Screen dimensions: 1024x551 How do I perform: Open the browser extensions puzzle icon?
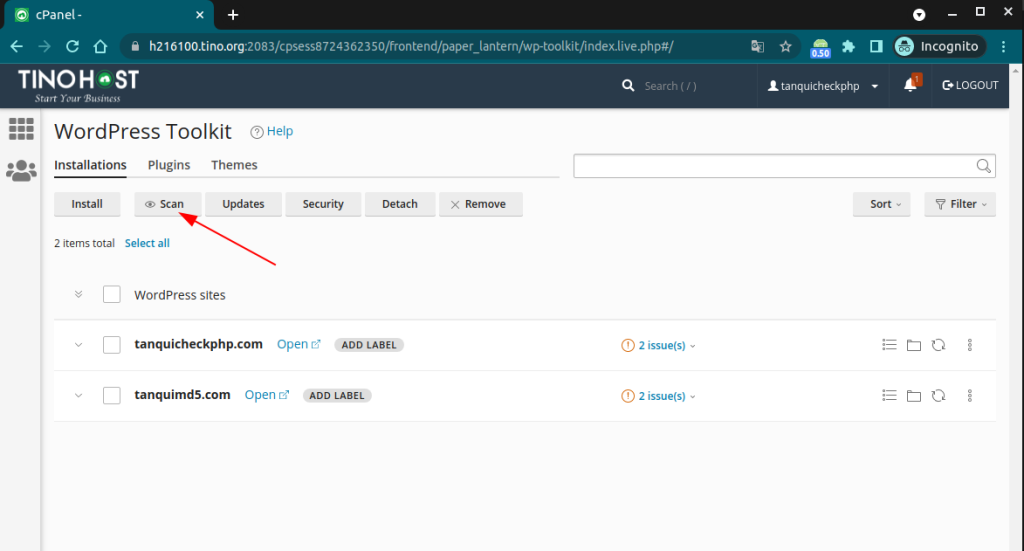click(848, 46)
